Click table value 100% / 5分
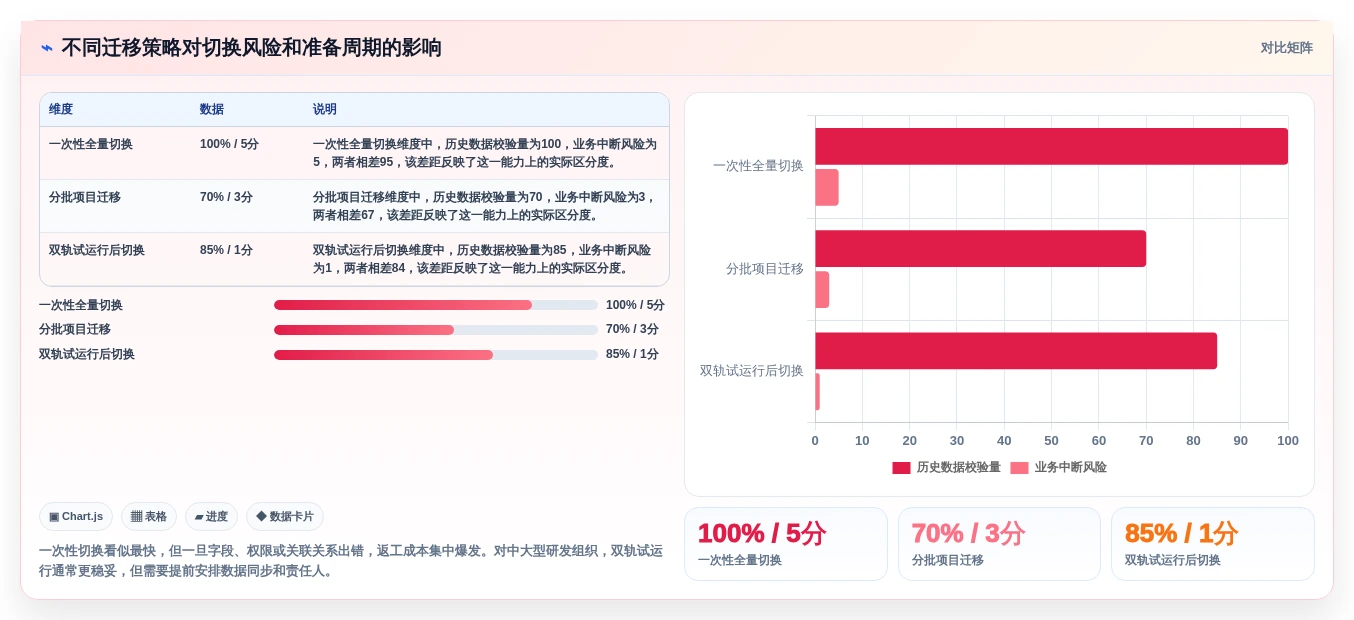The width and height of the screenshot is (1354, 620). click(x=229, y=144)
